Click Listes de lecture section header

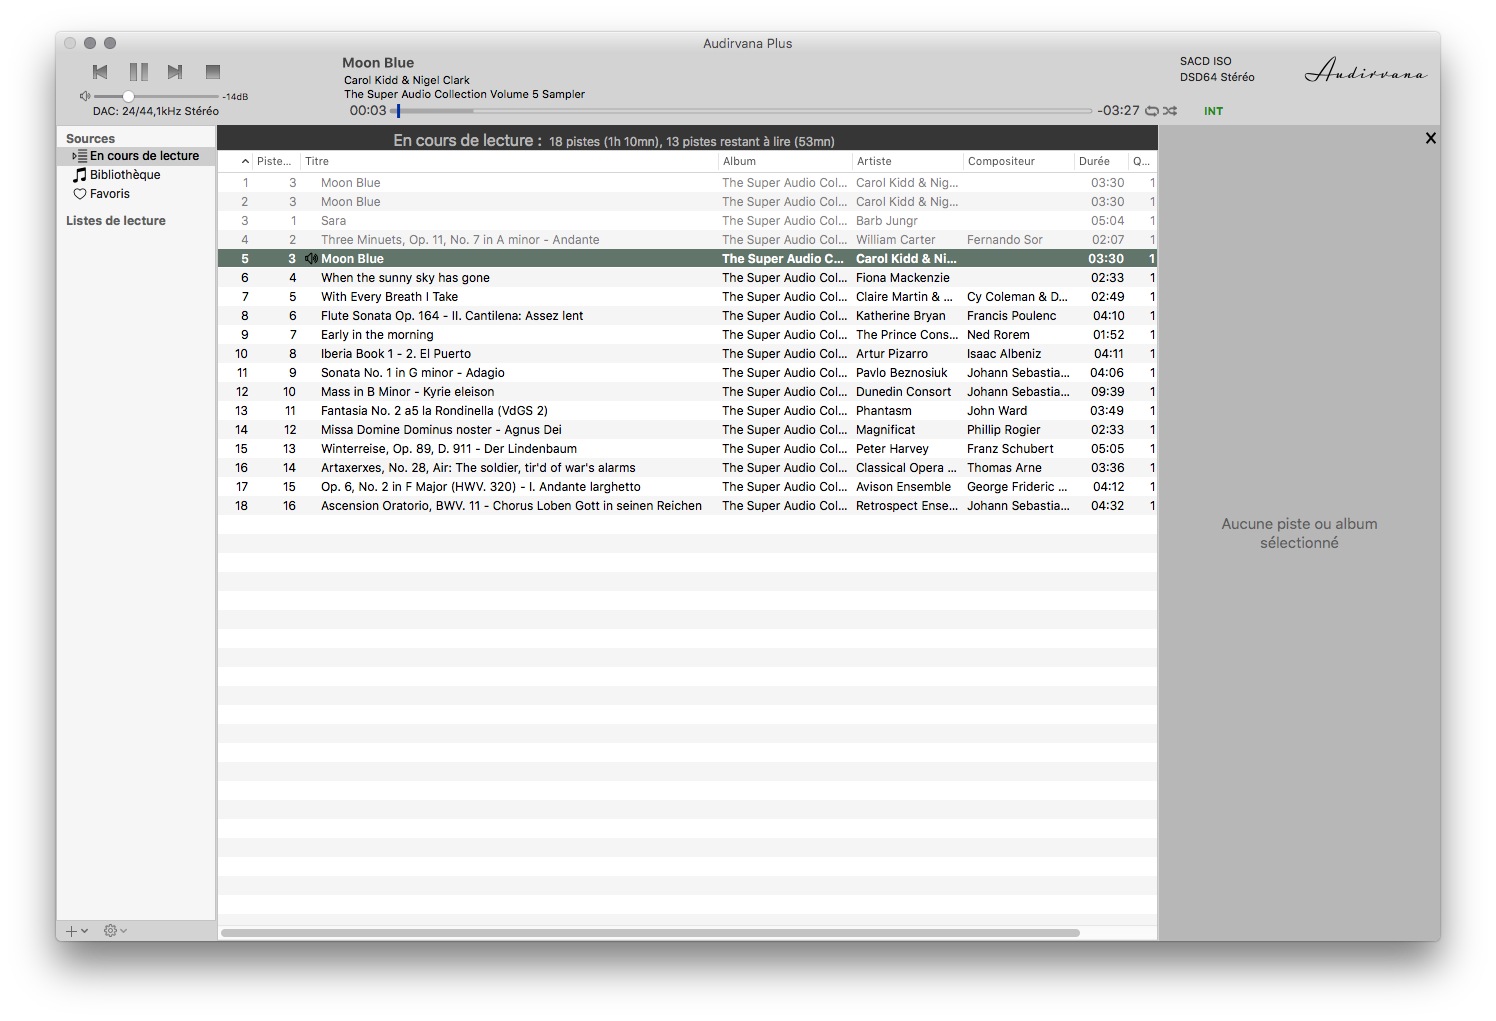[116, 221]
